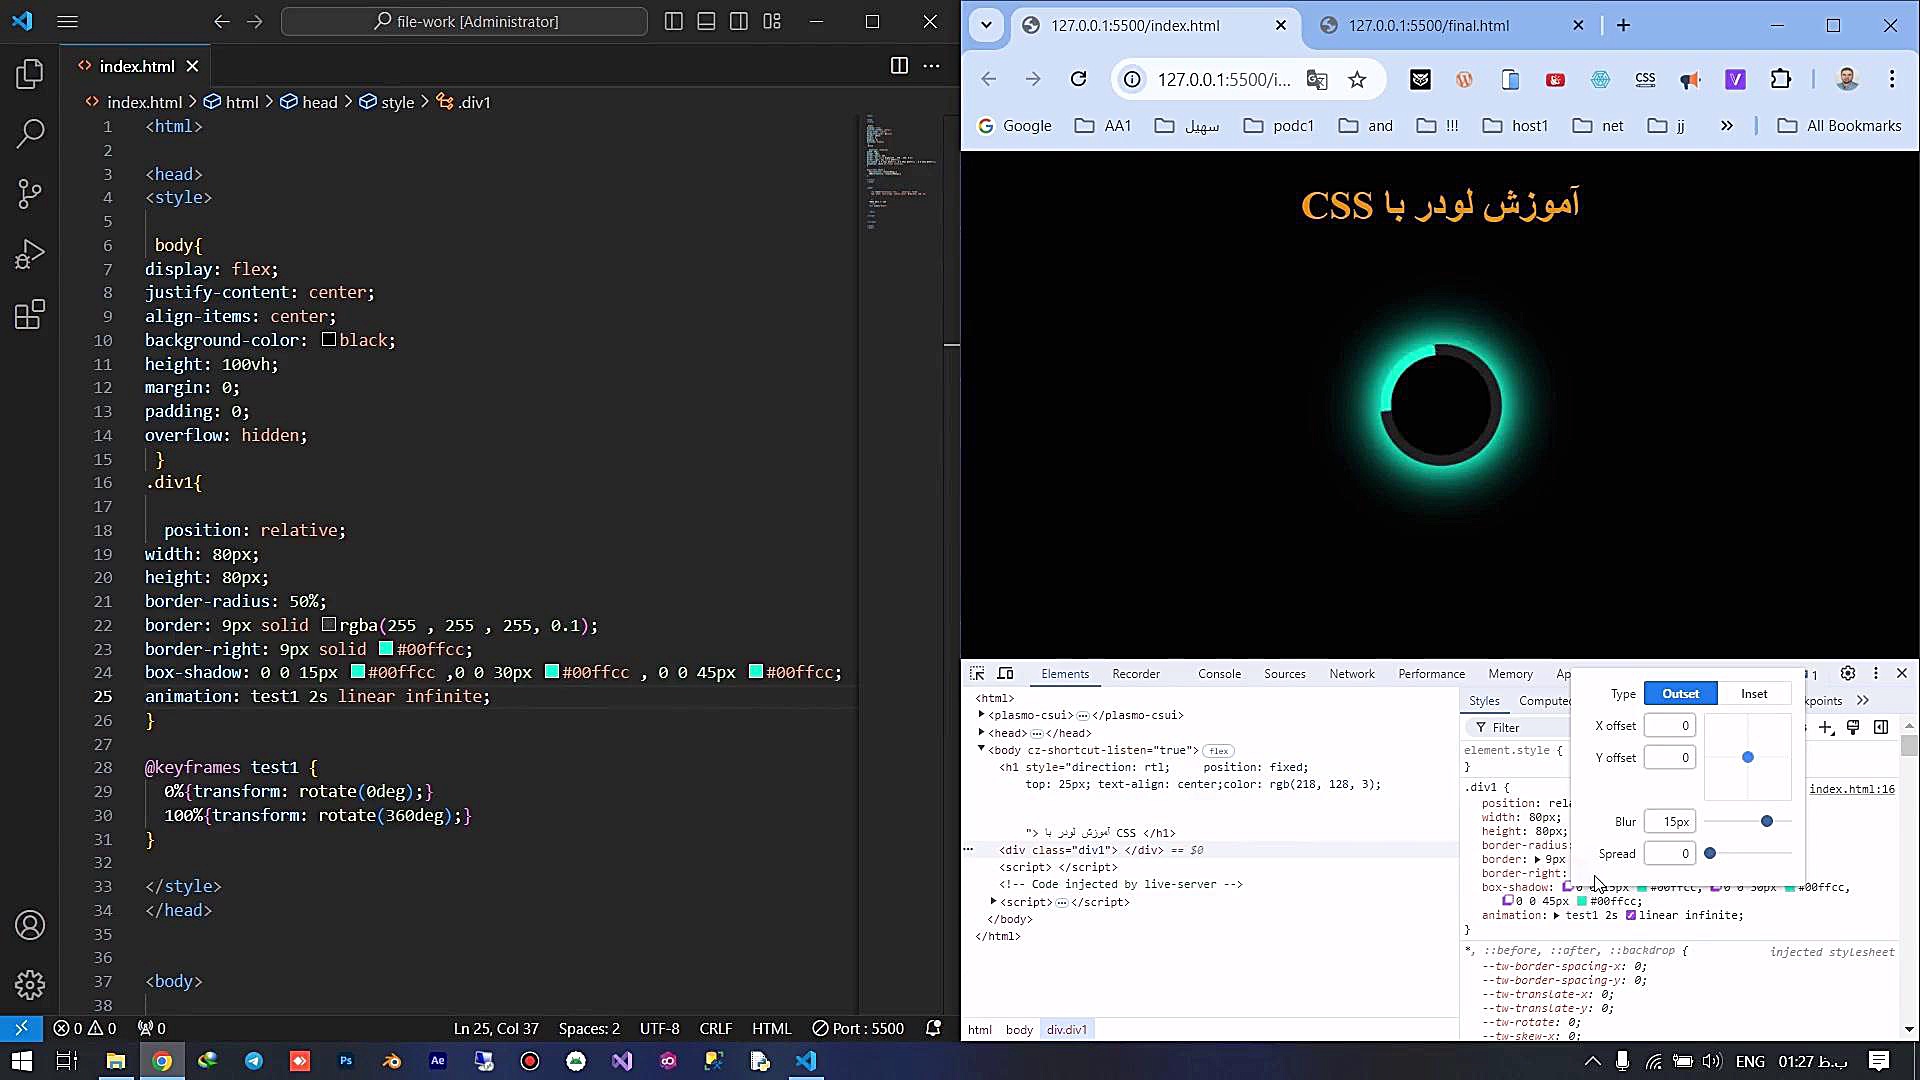Click the div.div1 breadcrumb in DevTools
The height and width of the screenshot is (1080, 1920).
(x=1066, y=1030)
